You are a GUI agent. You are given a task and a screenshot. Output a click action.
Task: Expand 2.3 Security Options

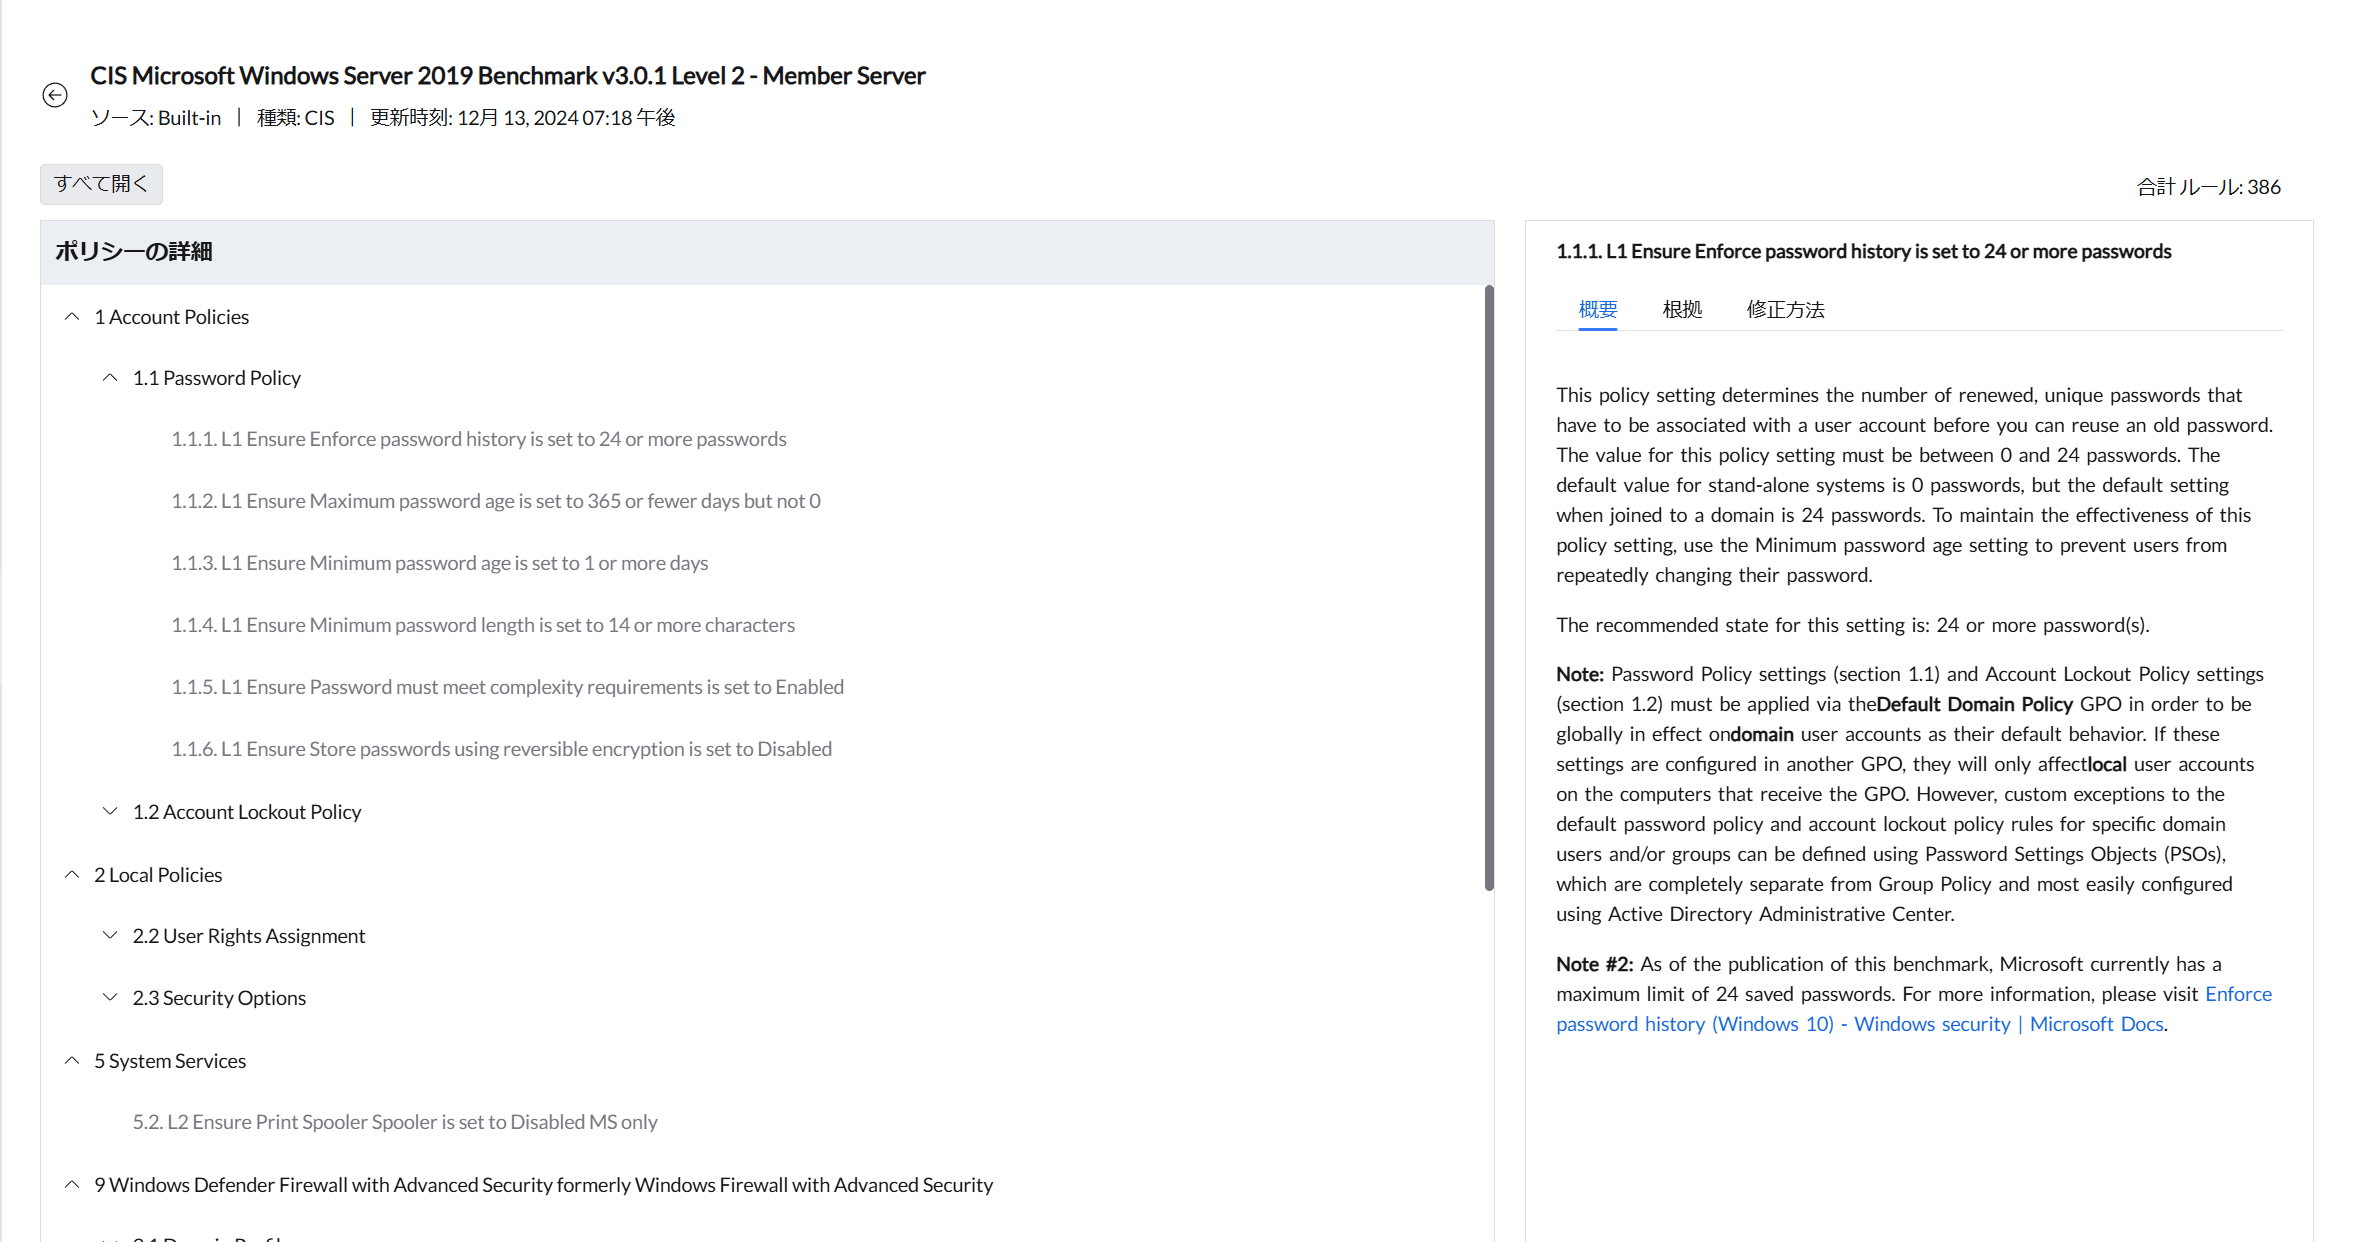coord(110,998)
